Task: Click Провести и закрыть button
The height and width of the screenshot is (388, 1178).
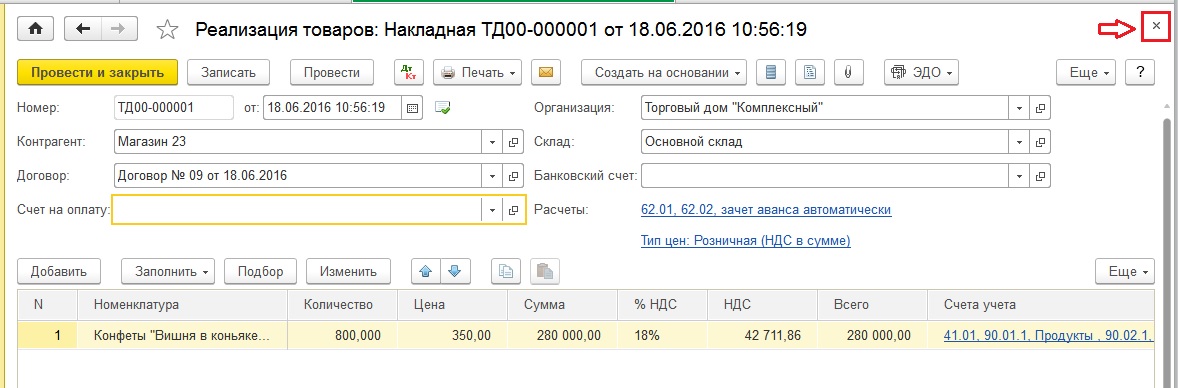Action: 97,73
